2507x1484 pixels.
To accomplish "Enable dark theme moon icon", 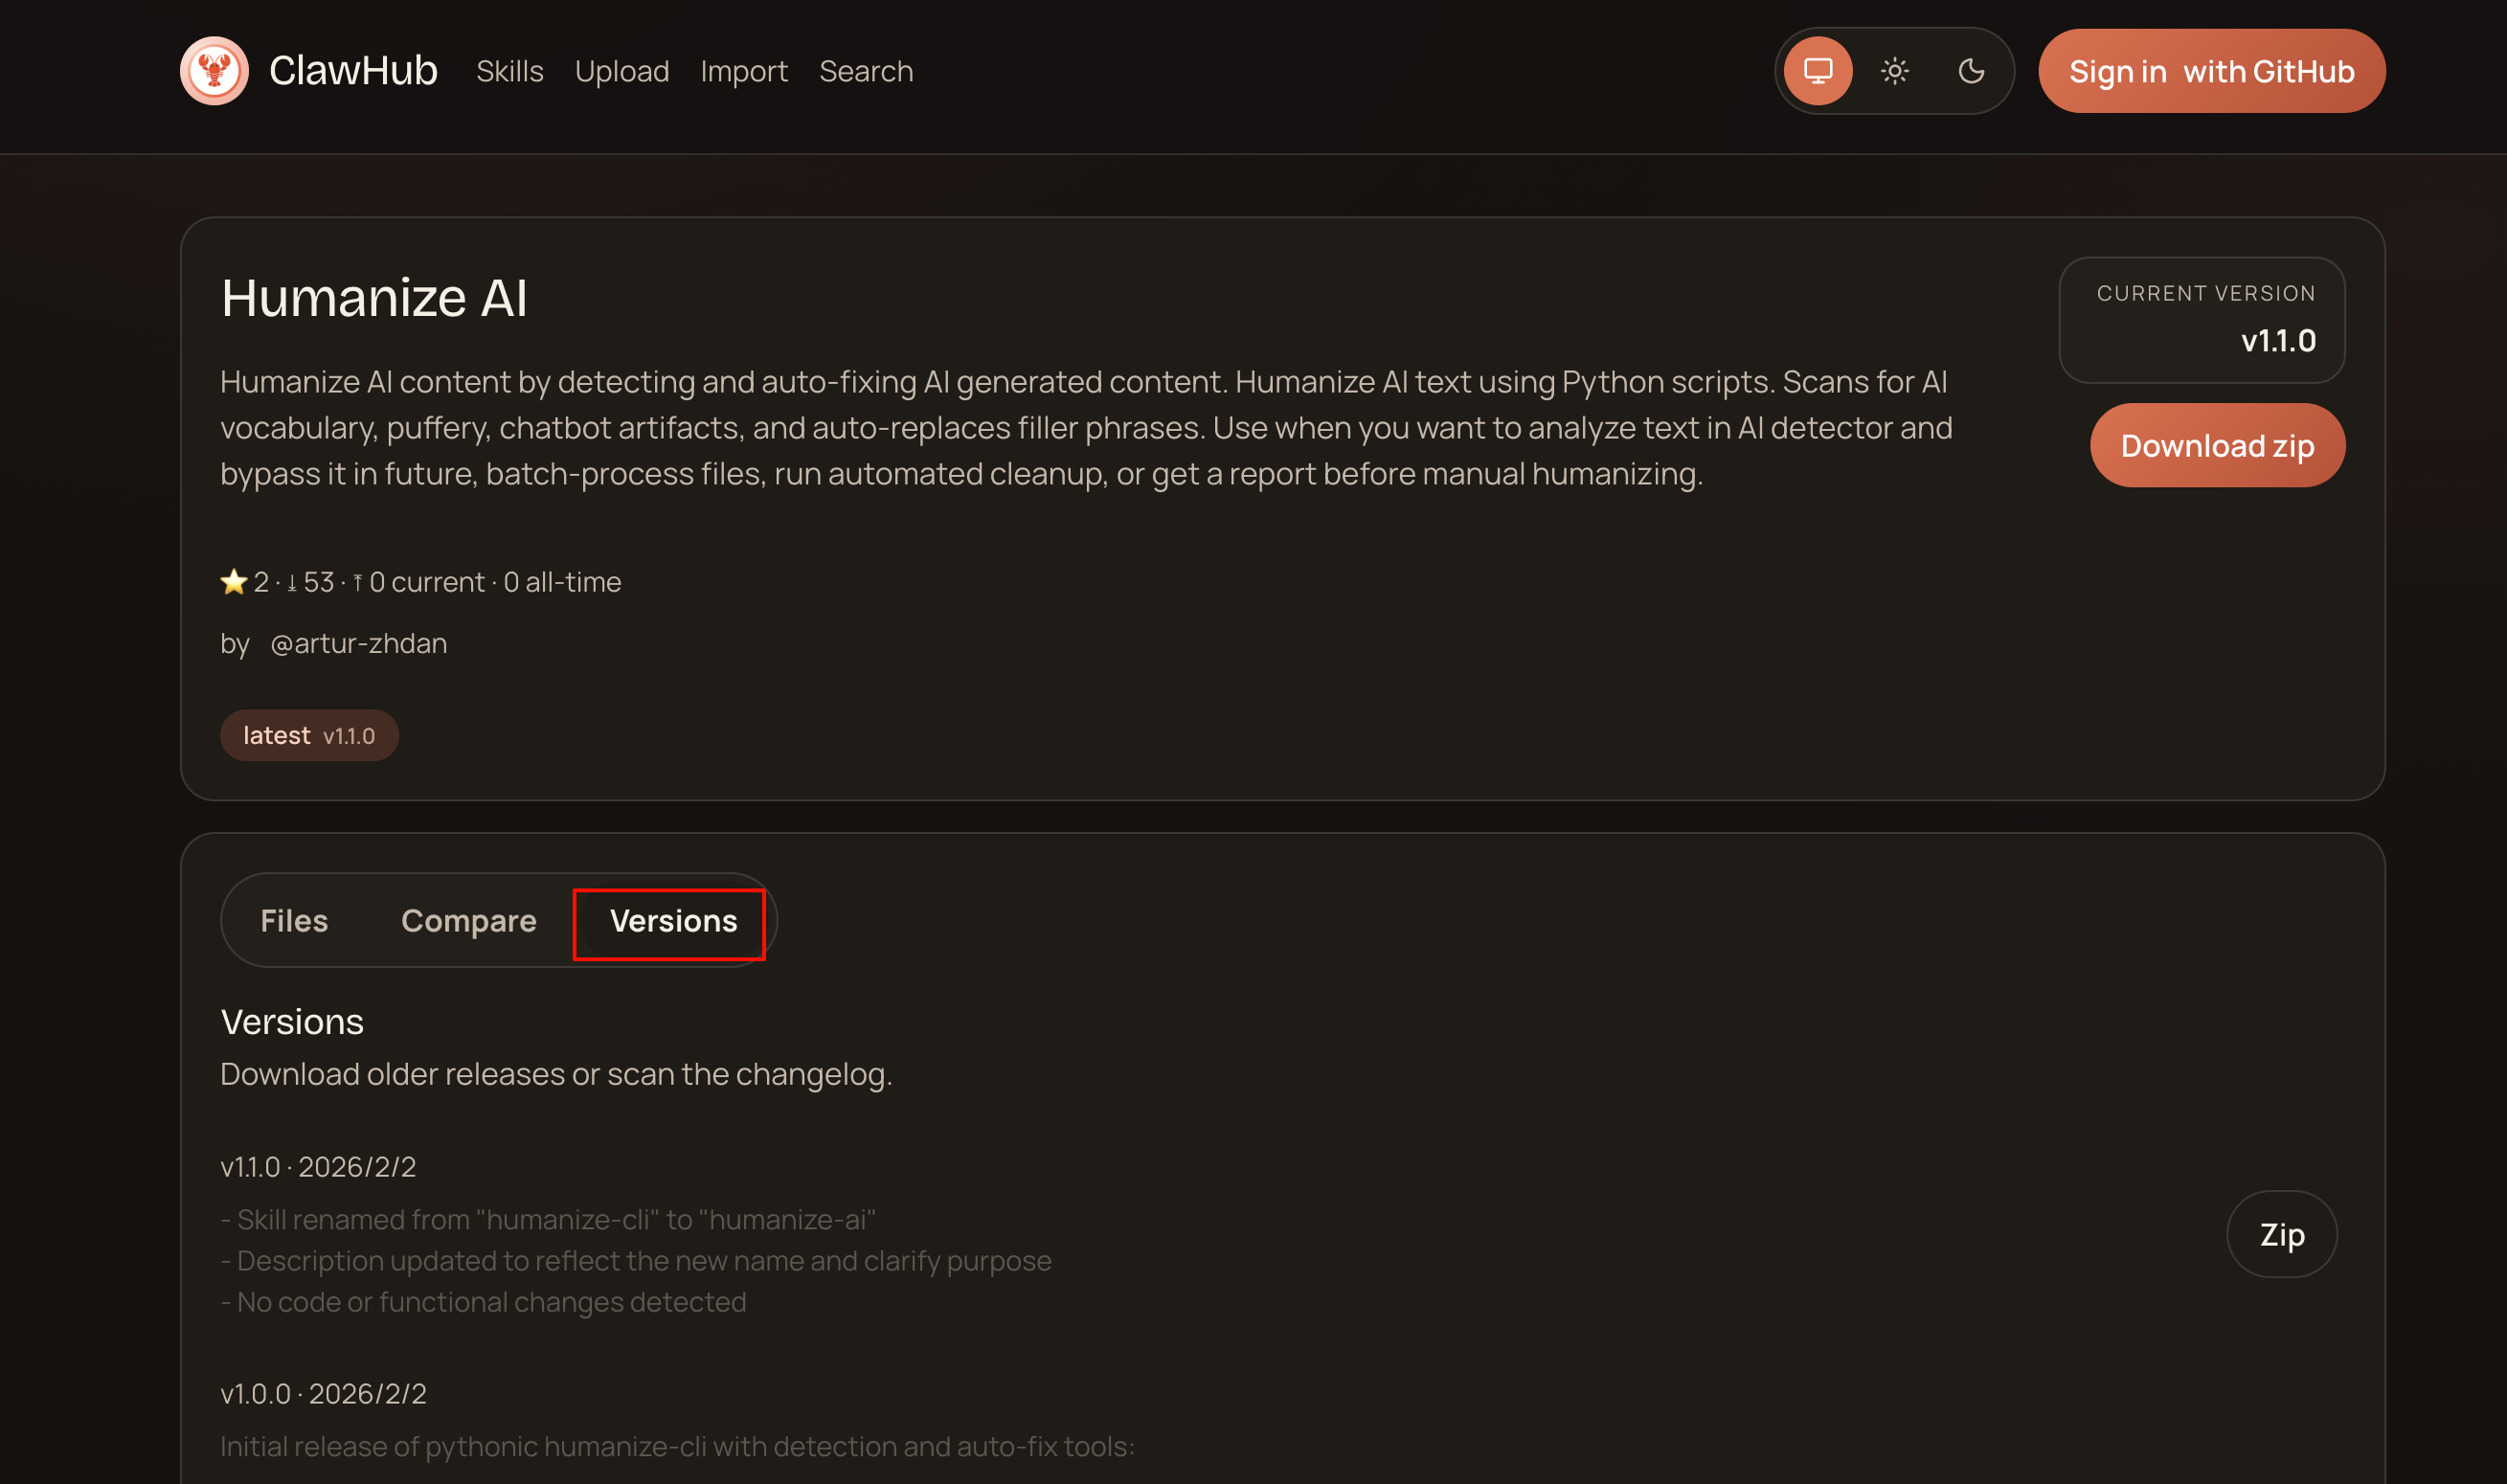I will [1970, 71].
